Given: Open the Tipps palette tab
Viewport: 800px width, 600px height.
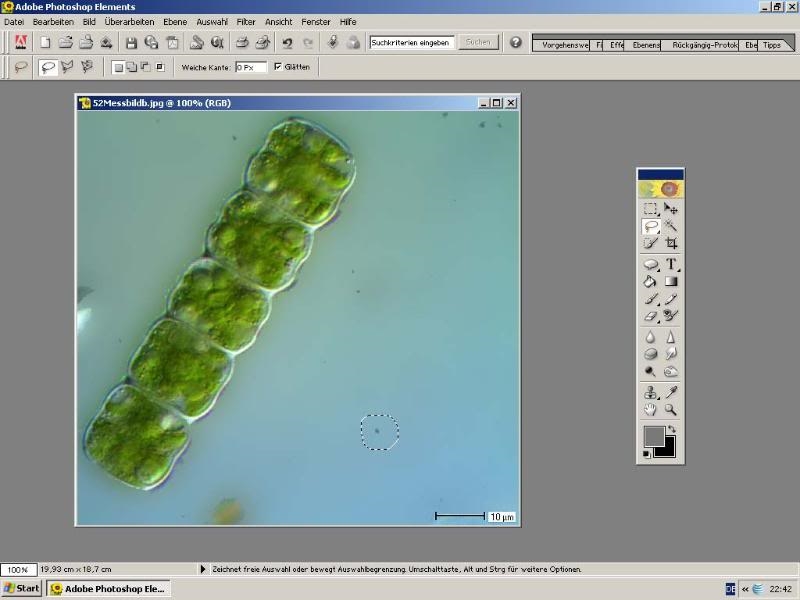Looking at the screenshot, I should tap(771, 45).
